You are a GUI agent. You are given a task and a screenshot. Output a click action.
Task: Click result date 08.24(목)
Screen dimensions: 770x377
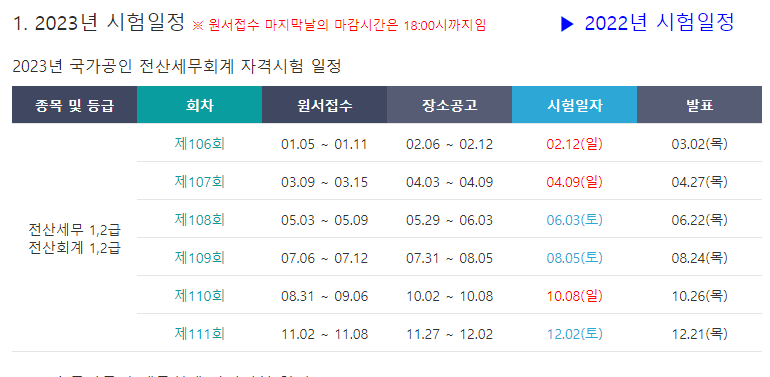click(x=699, y=258)
